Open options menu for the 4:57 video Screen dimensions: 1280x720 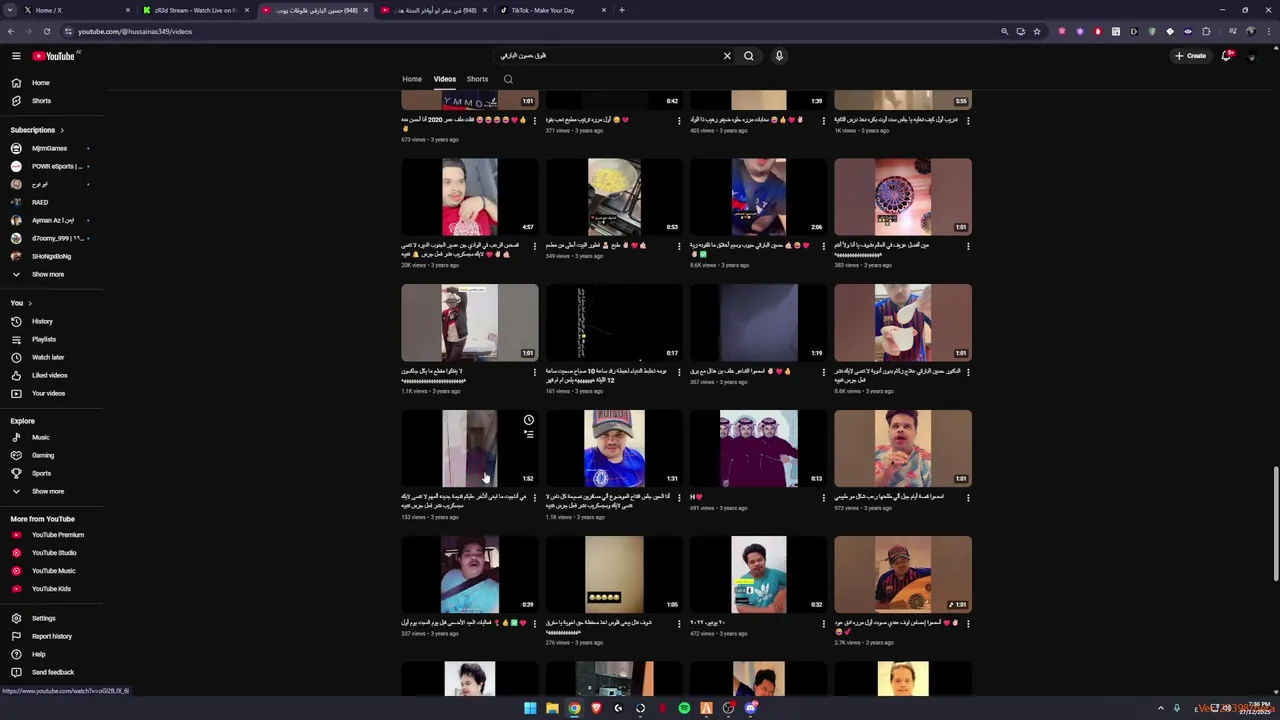[534, 245]
